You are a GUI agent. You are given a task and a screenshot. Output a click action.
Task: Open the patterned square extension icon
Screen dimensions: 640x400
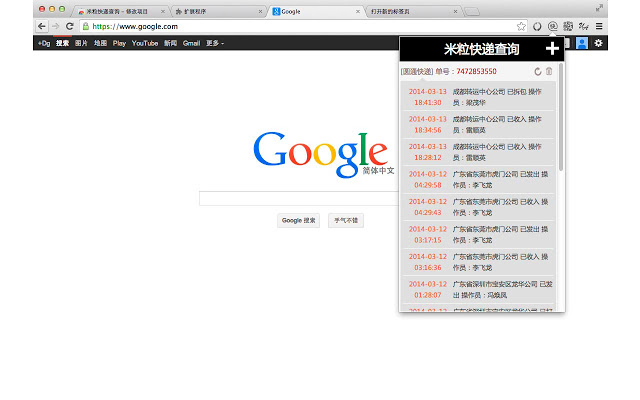pyautogui.click(x=568, y=27)
